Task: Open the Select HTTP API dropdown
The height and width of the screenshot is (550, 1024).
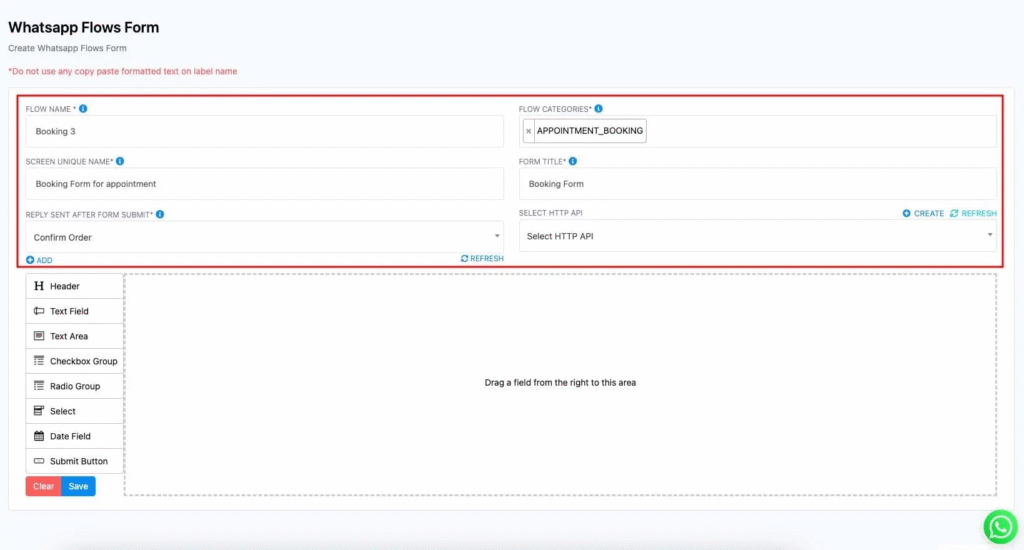Action: (x=758, y=236)
